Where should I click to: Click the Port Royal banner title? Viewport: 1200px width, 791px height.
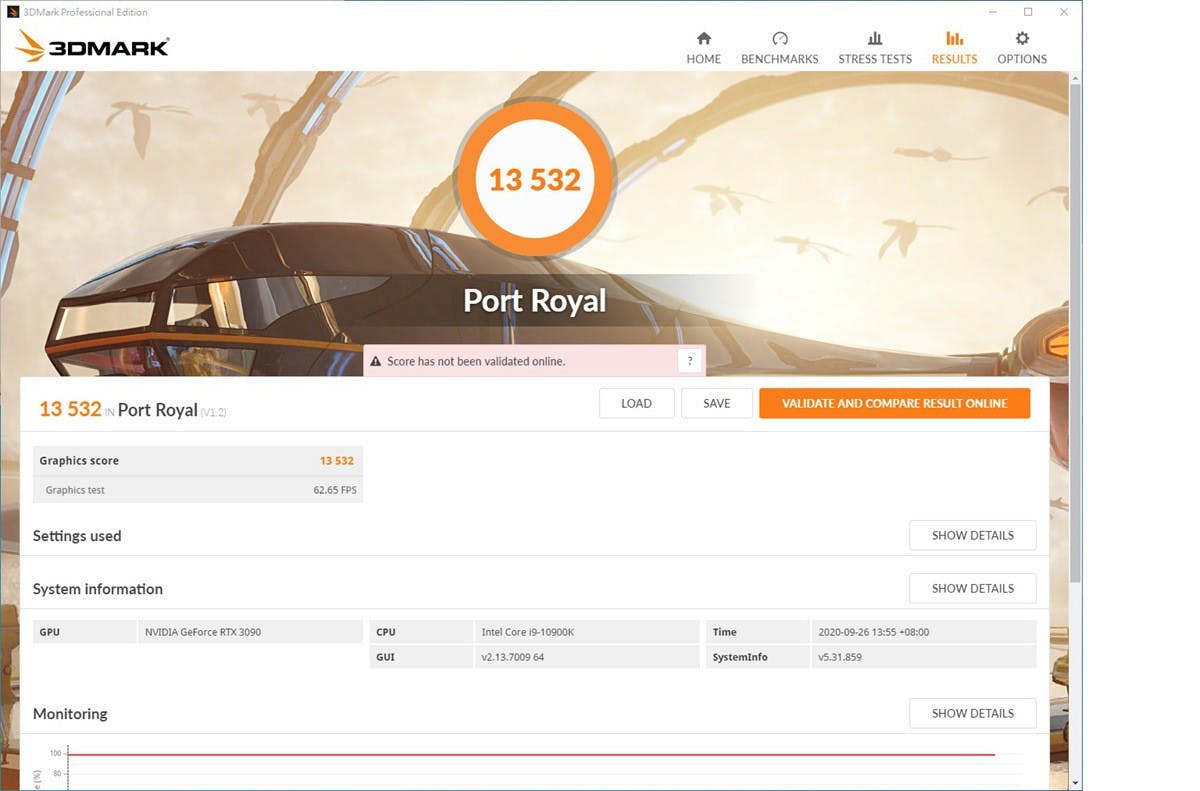(535, 301)
